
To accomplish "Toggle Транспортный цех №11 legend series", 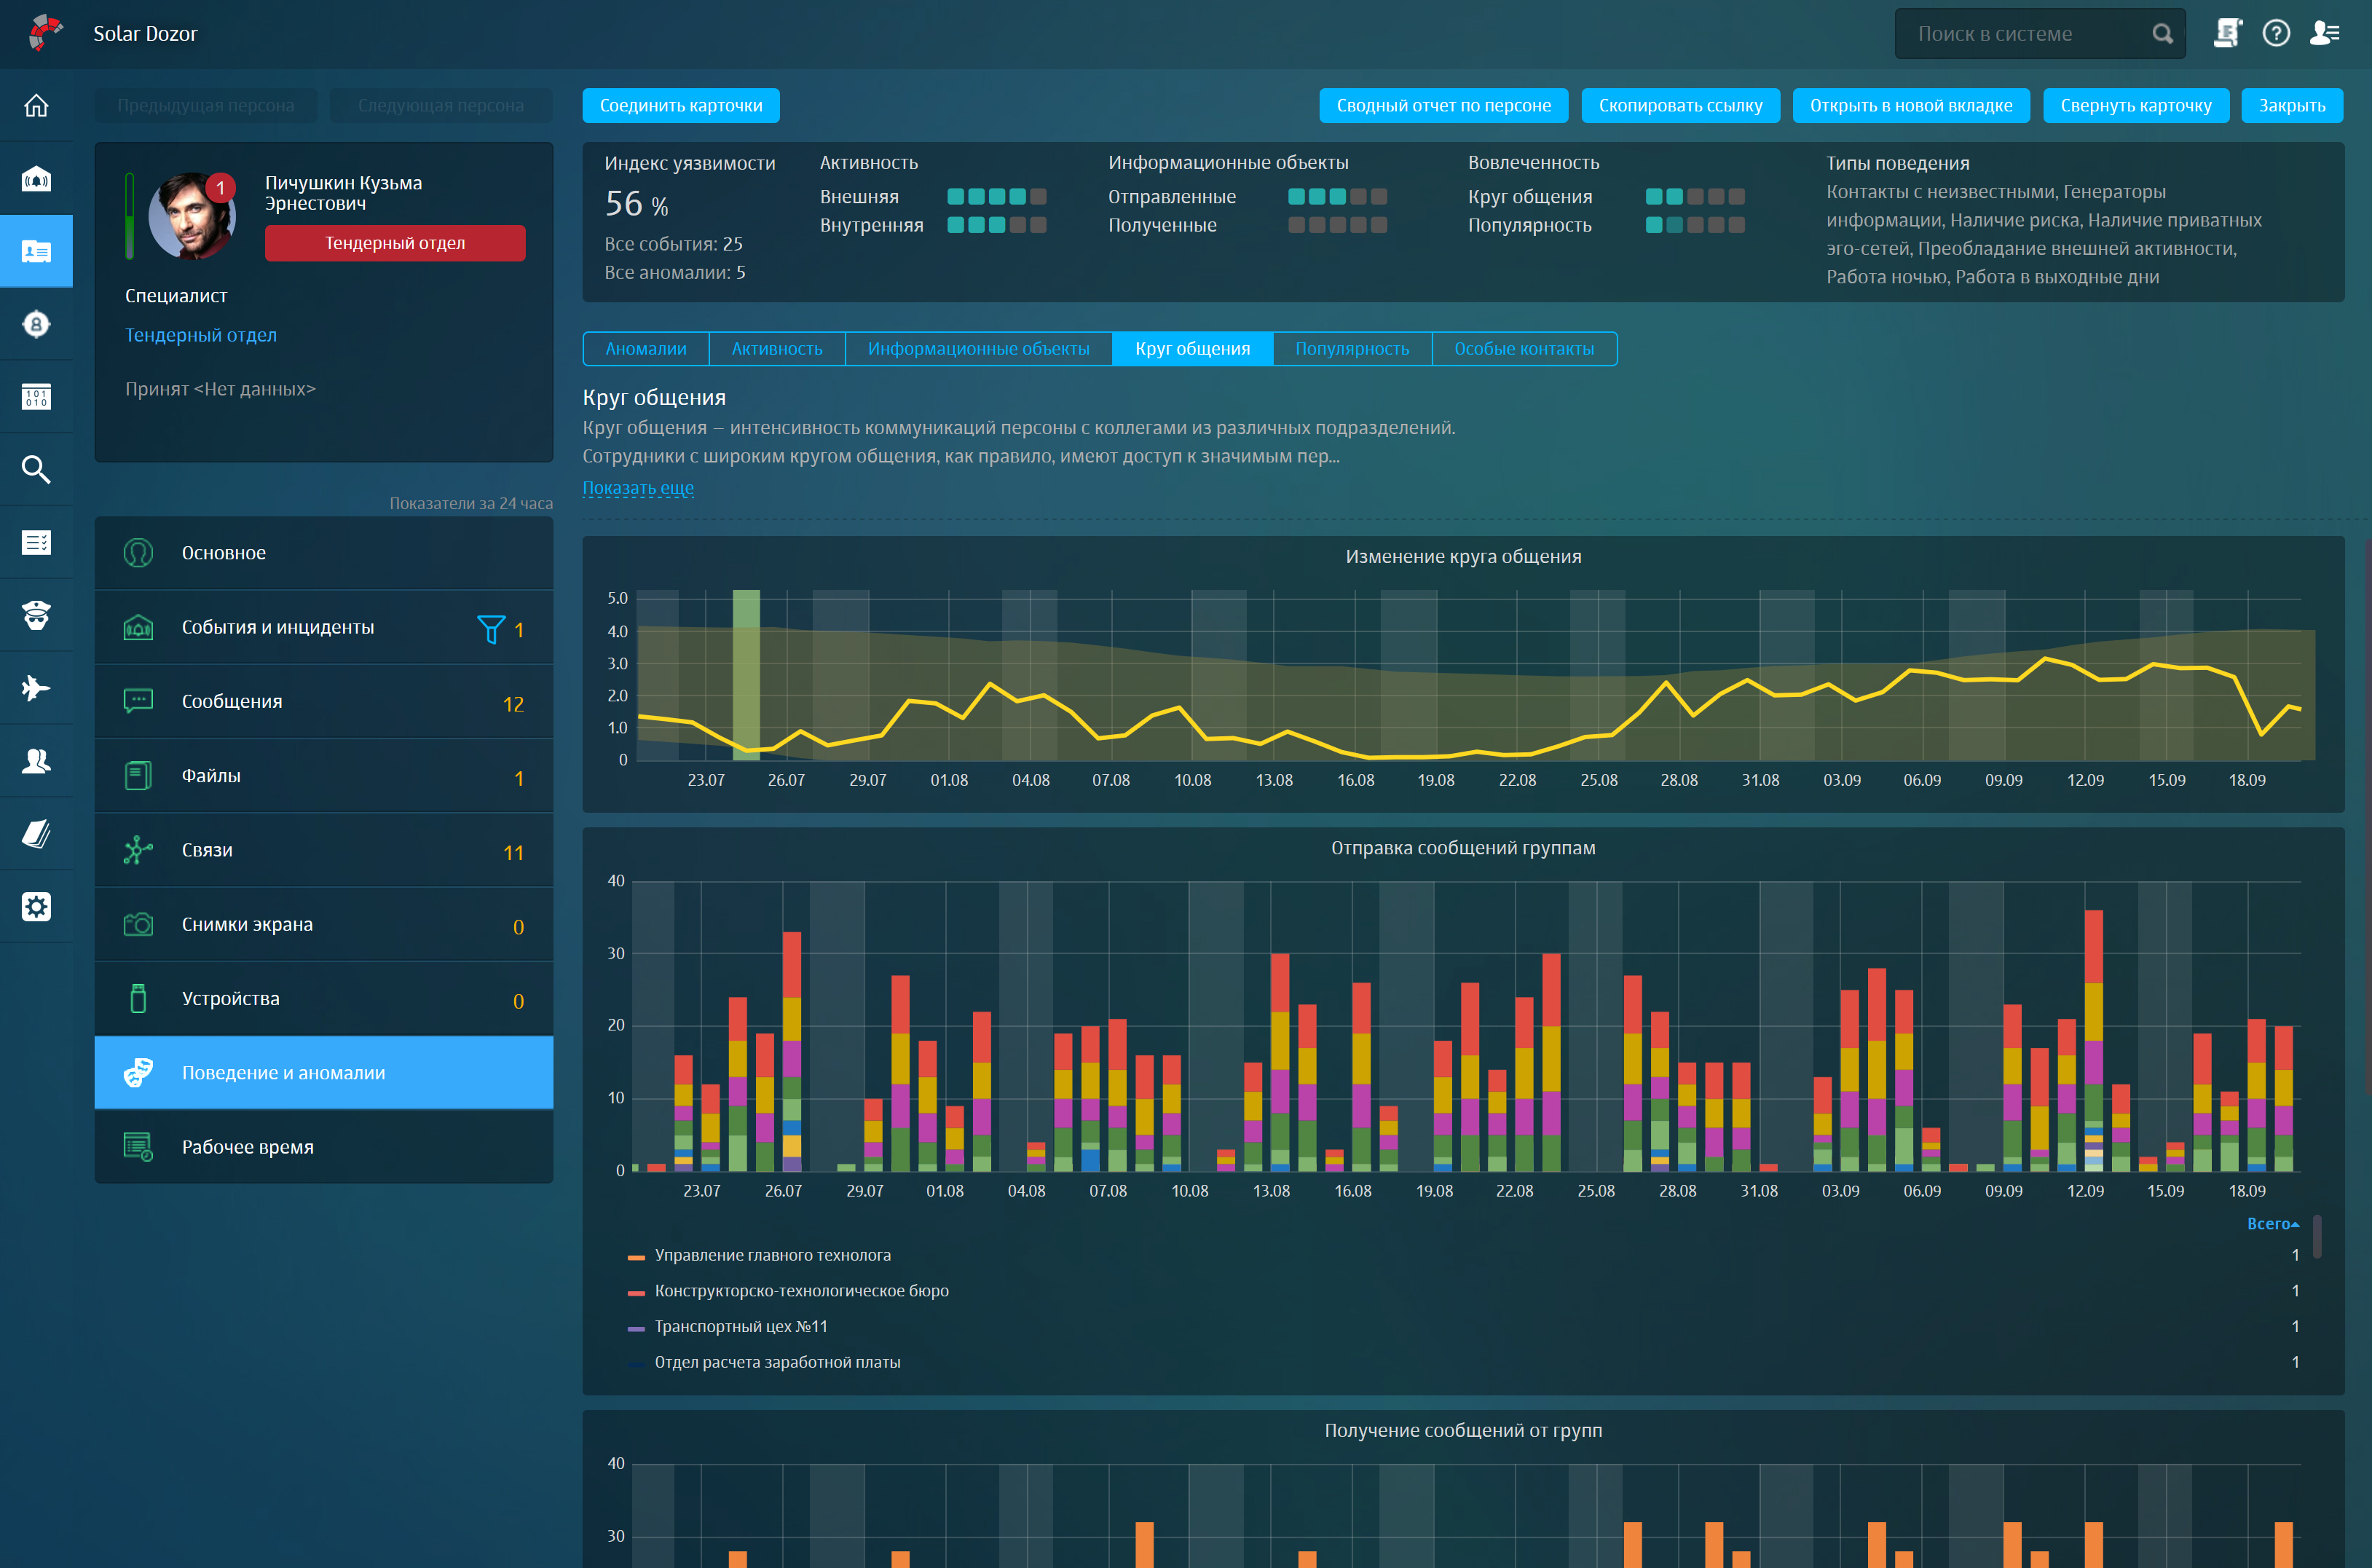I will 740,1327.
